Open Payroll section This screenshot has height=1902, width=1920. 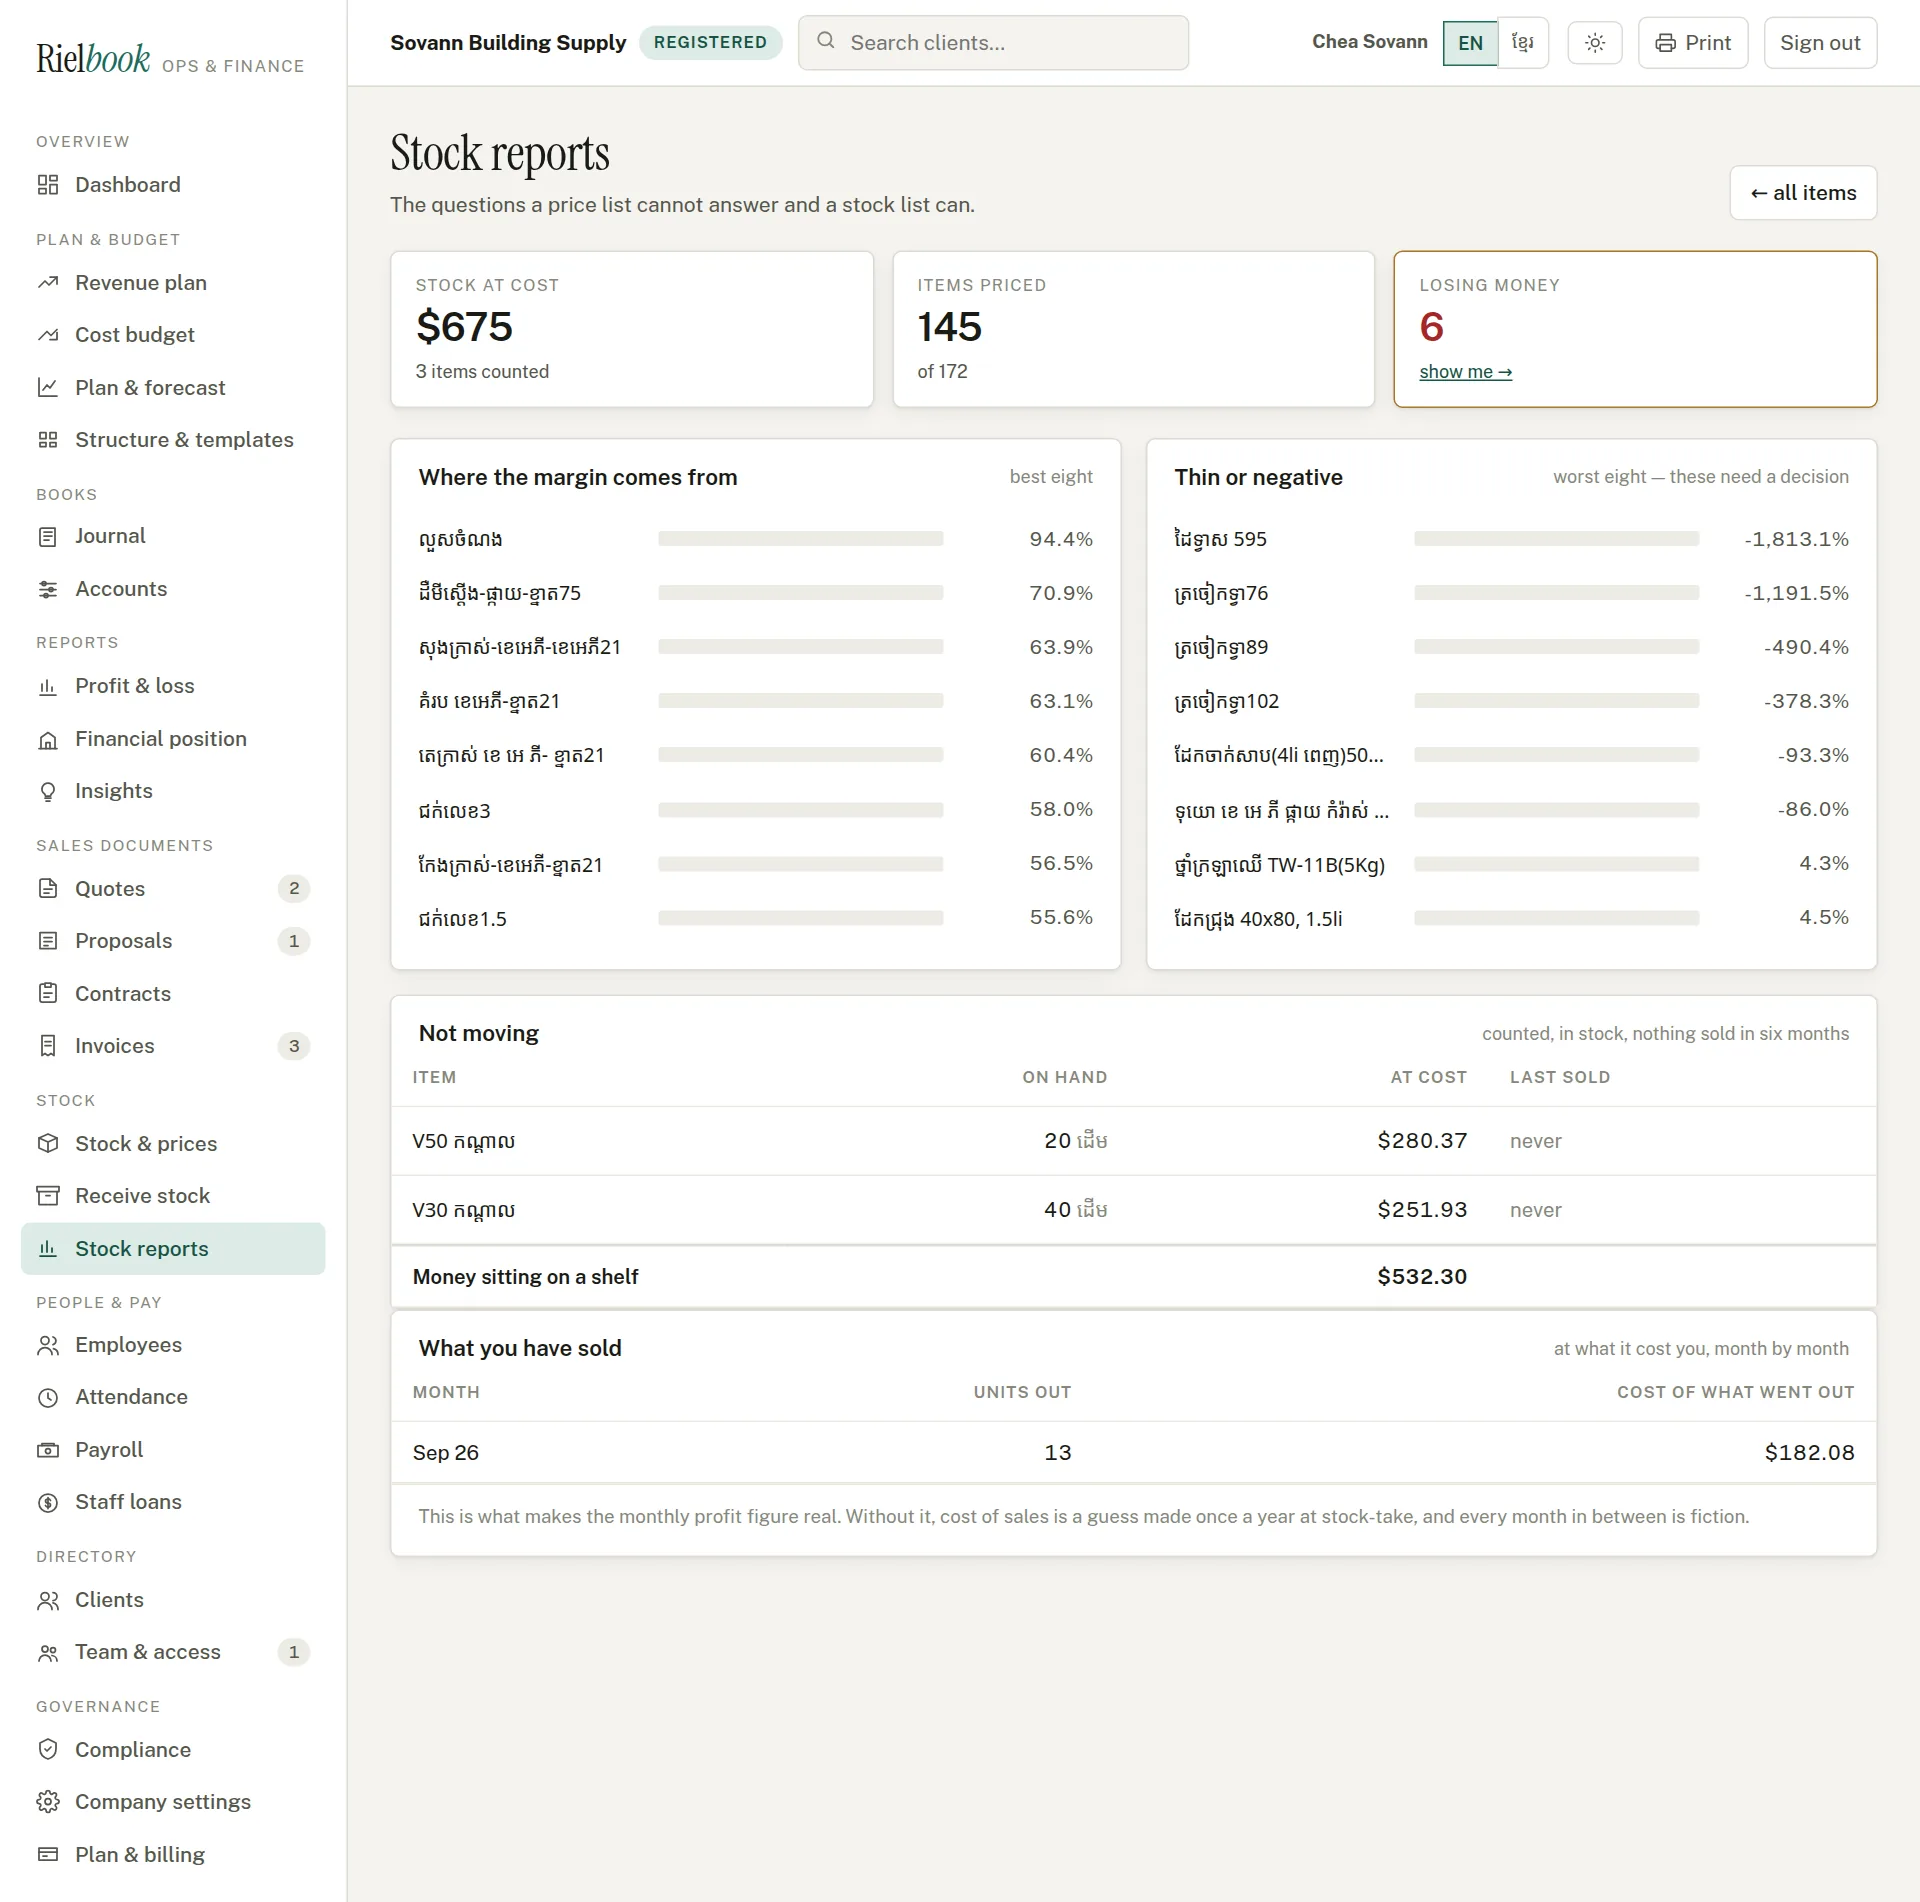point(173,1450)
